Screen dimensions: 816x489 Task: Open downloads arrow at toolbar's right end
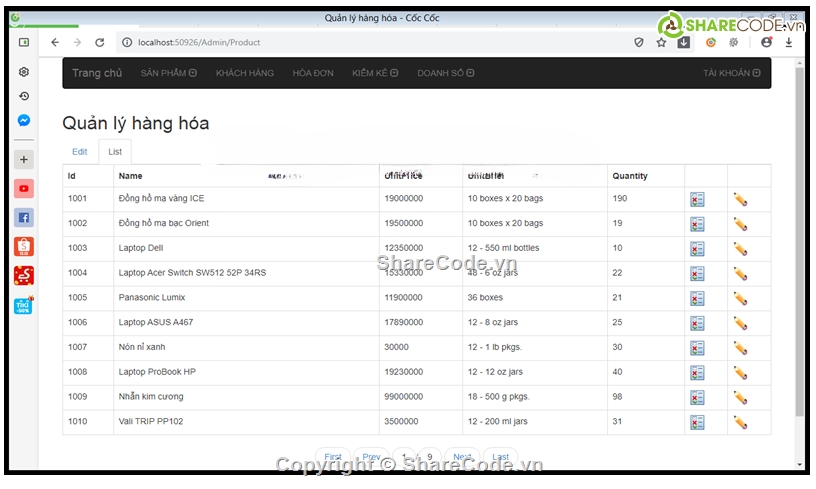(788, 43)
